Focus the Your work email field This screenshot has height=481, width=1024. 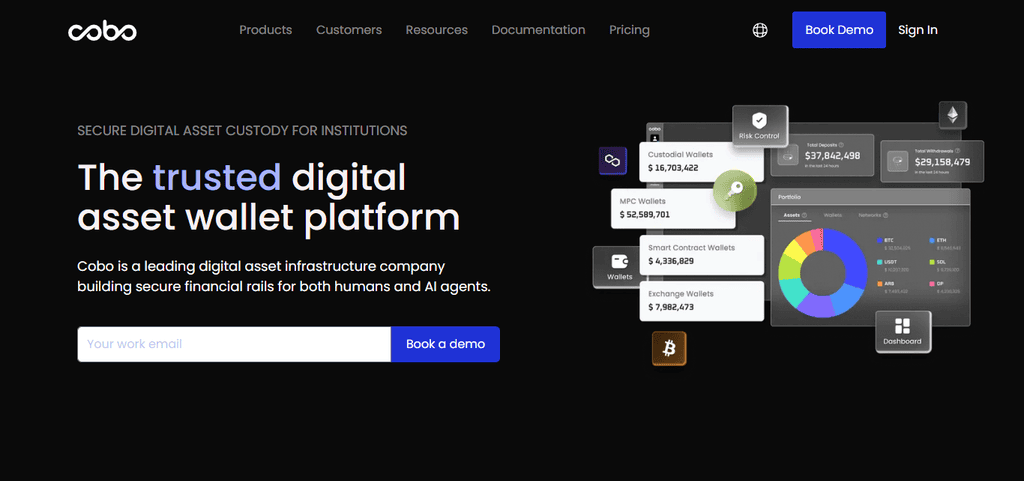tap(234, 344)
